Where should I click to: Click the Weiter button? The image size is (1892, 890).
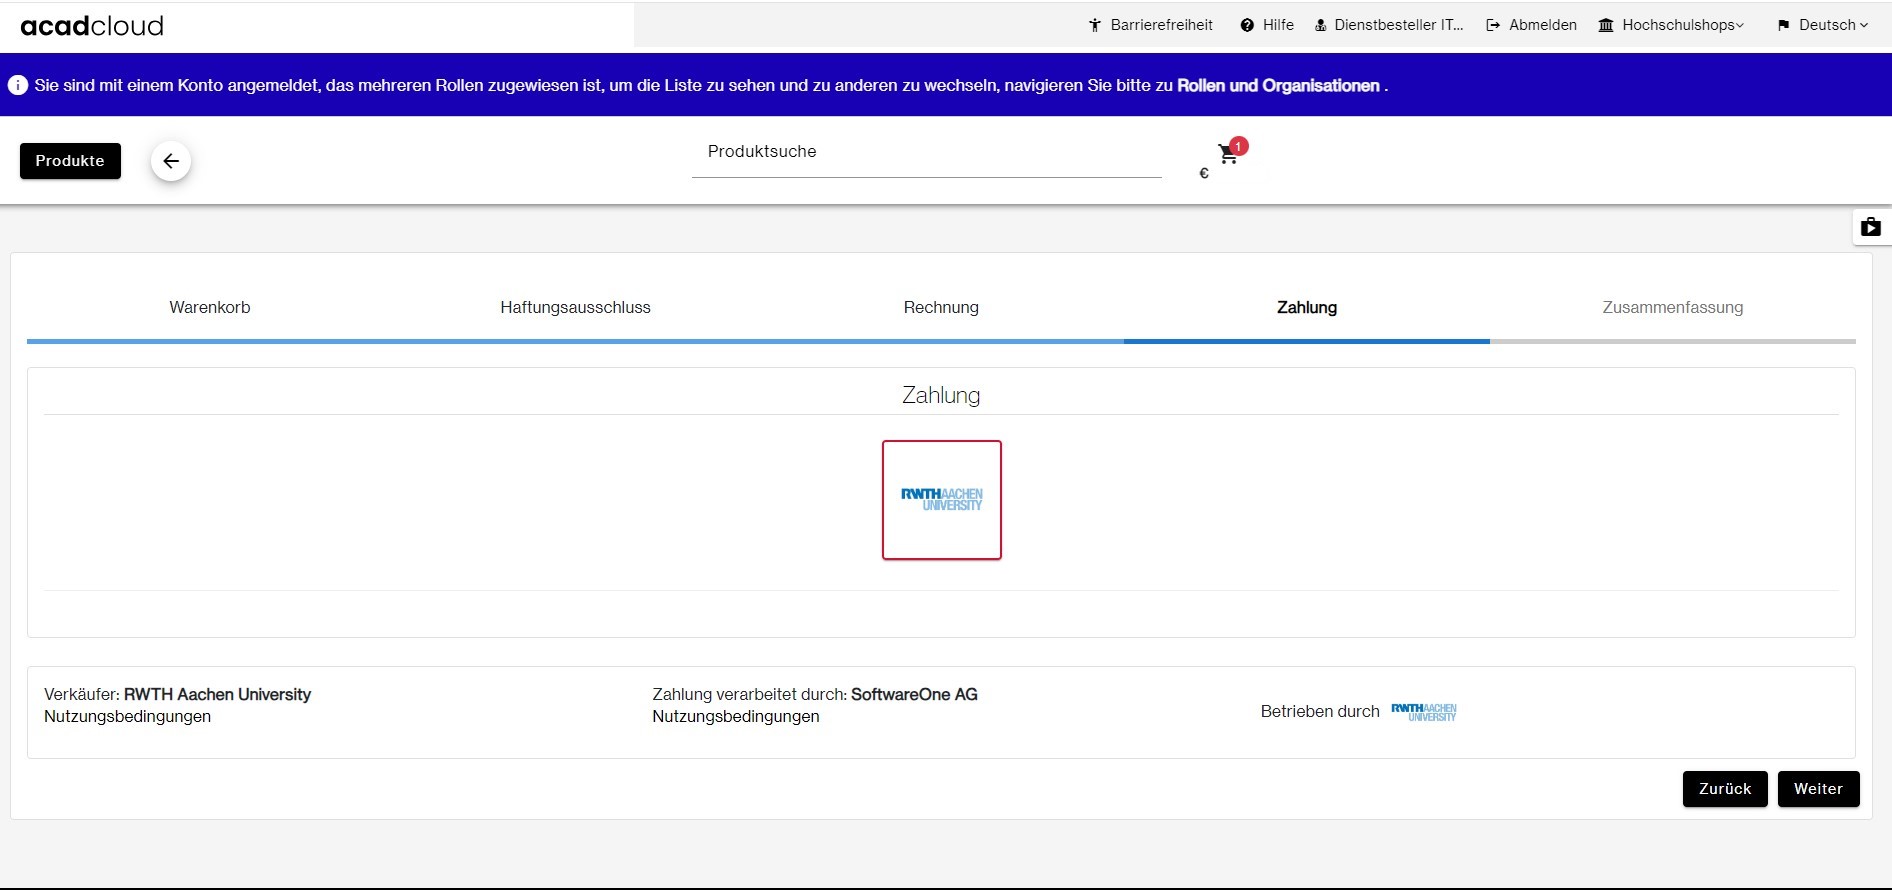(1817, 789)
